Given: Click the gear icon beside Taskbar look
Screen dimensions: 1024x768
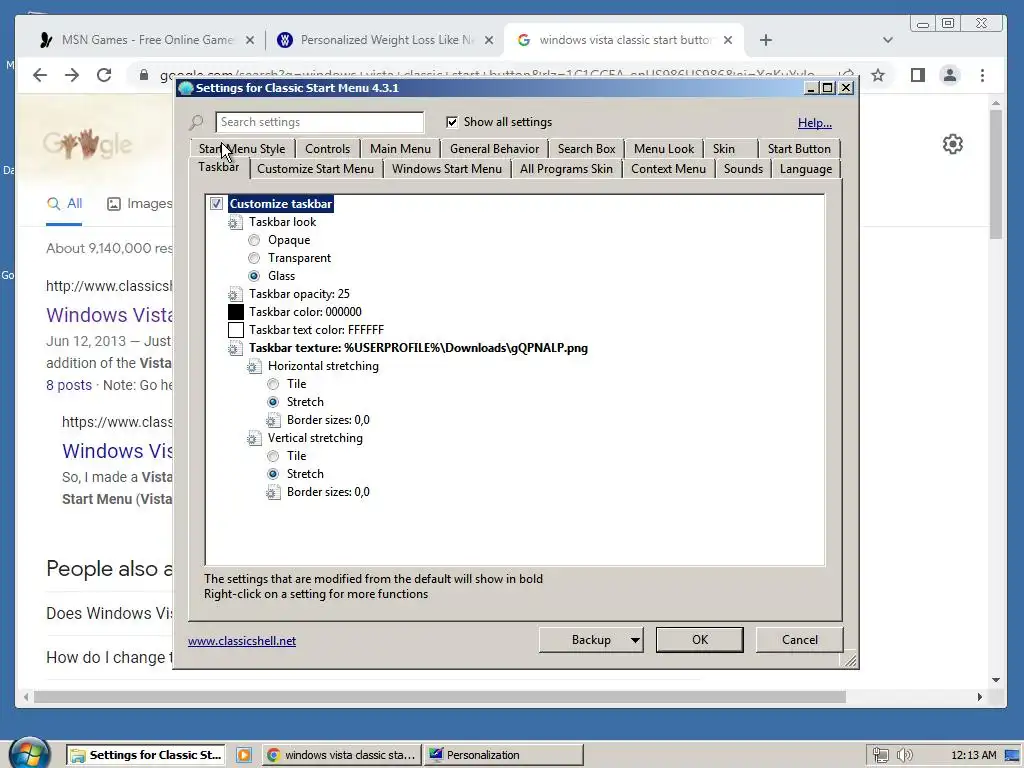Looking at the screenshot, I should pos(235,223).
